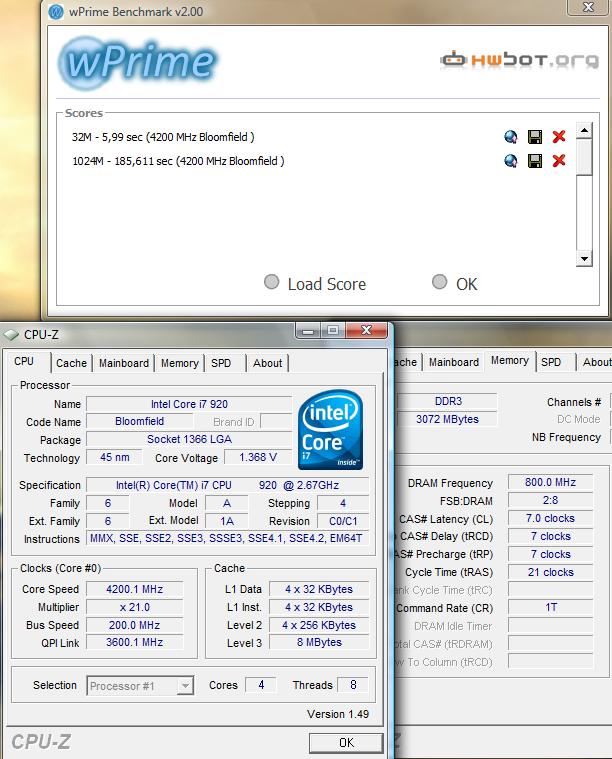This screenshot has height=759, width=612.
Task: Open Mainboard tab in background CPU-Z window
Action: click(454, 362)
